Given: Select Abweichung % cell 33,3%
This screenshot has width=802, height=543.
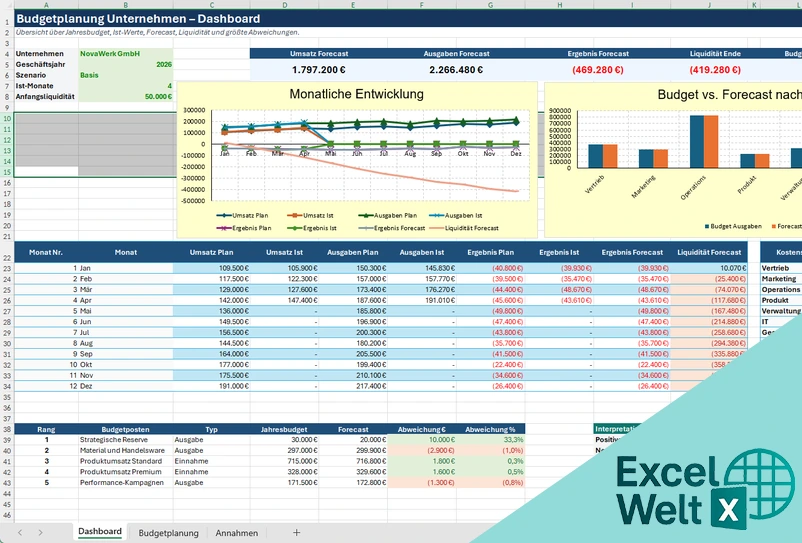Looking at the screenshot, I should click(491, 440).
